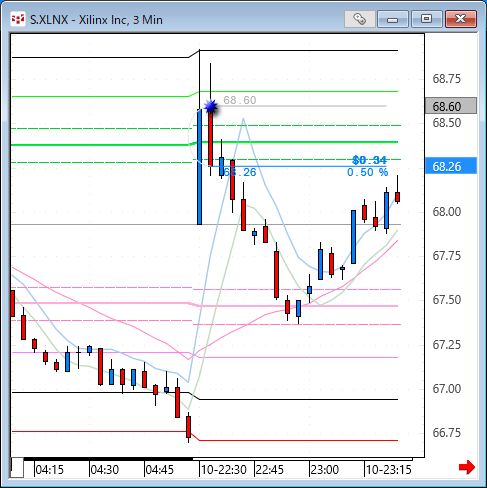Viewport: 487px width, 488px height.
Task: Click the 04:30 time axis label
Action: (x=105, y=470)
